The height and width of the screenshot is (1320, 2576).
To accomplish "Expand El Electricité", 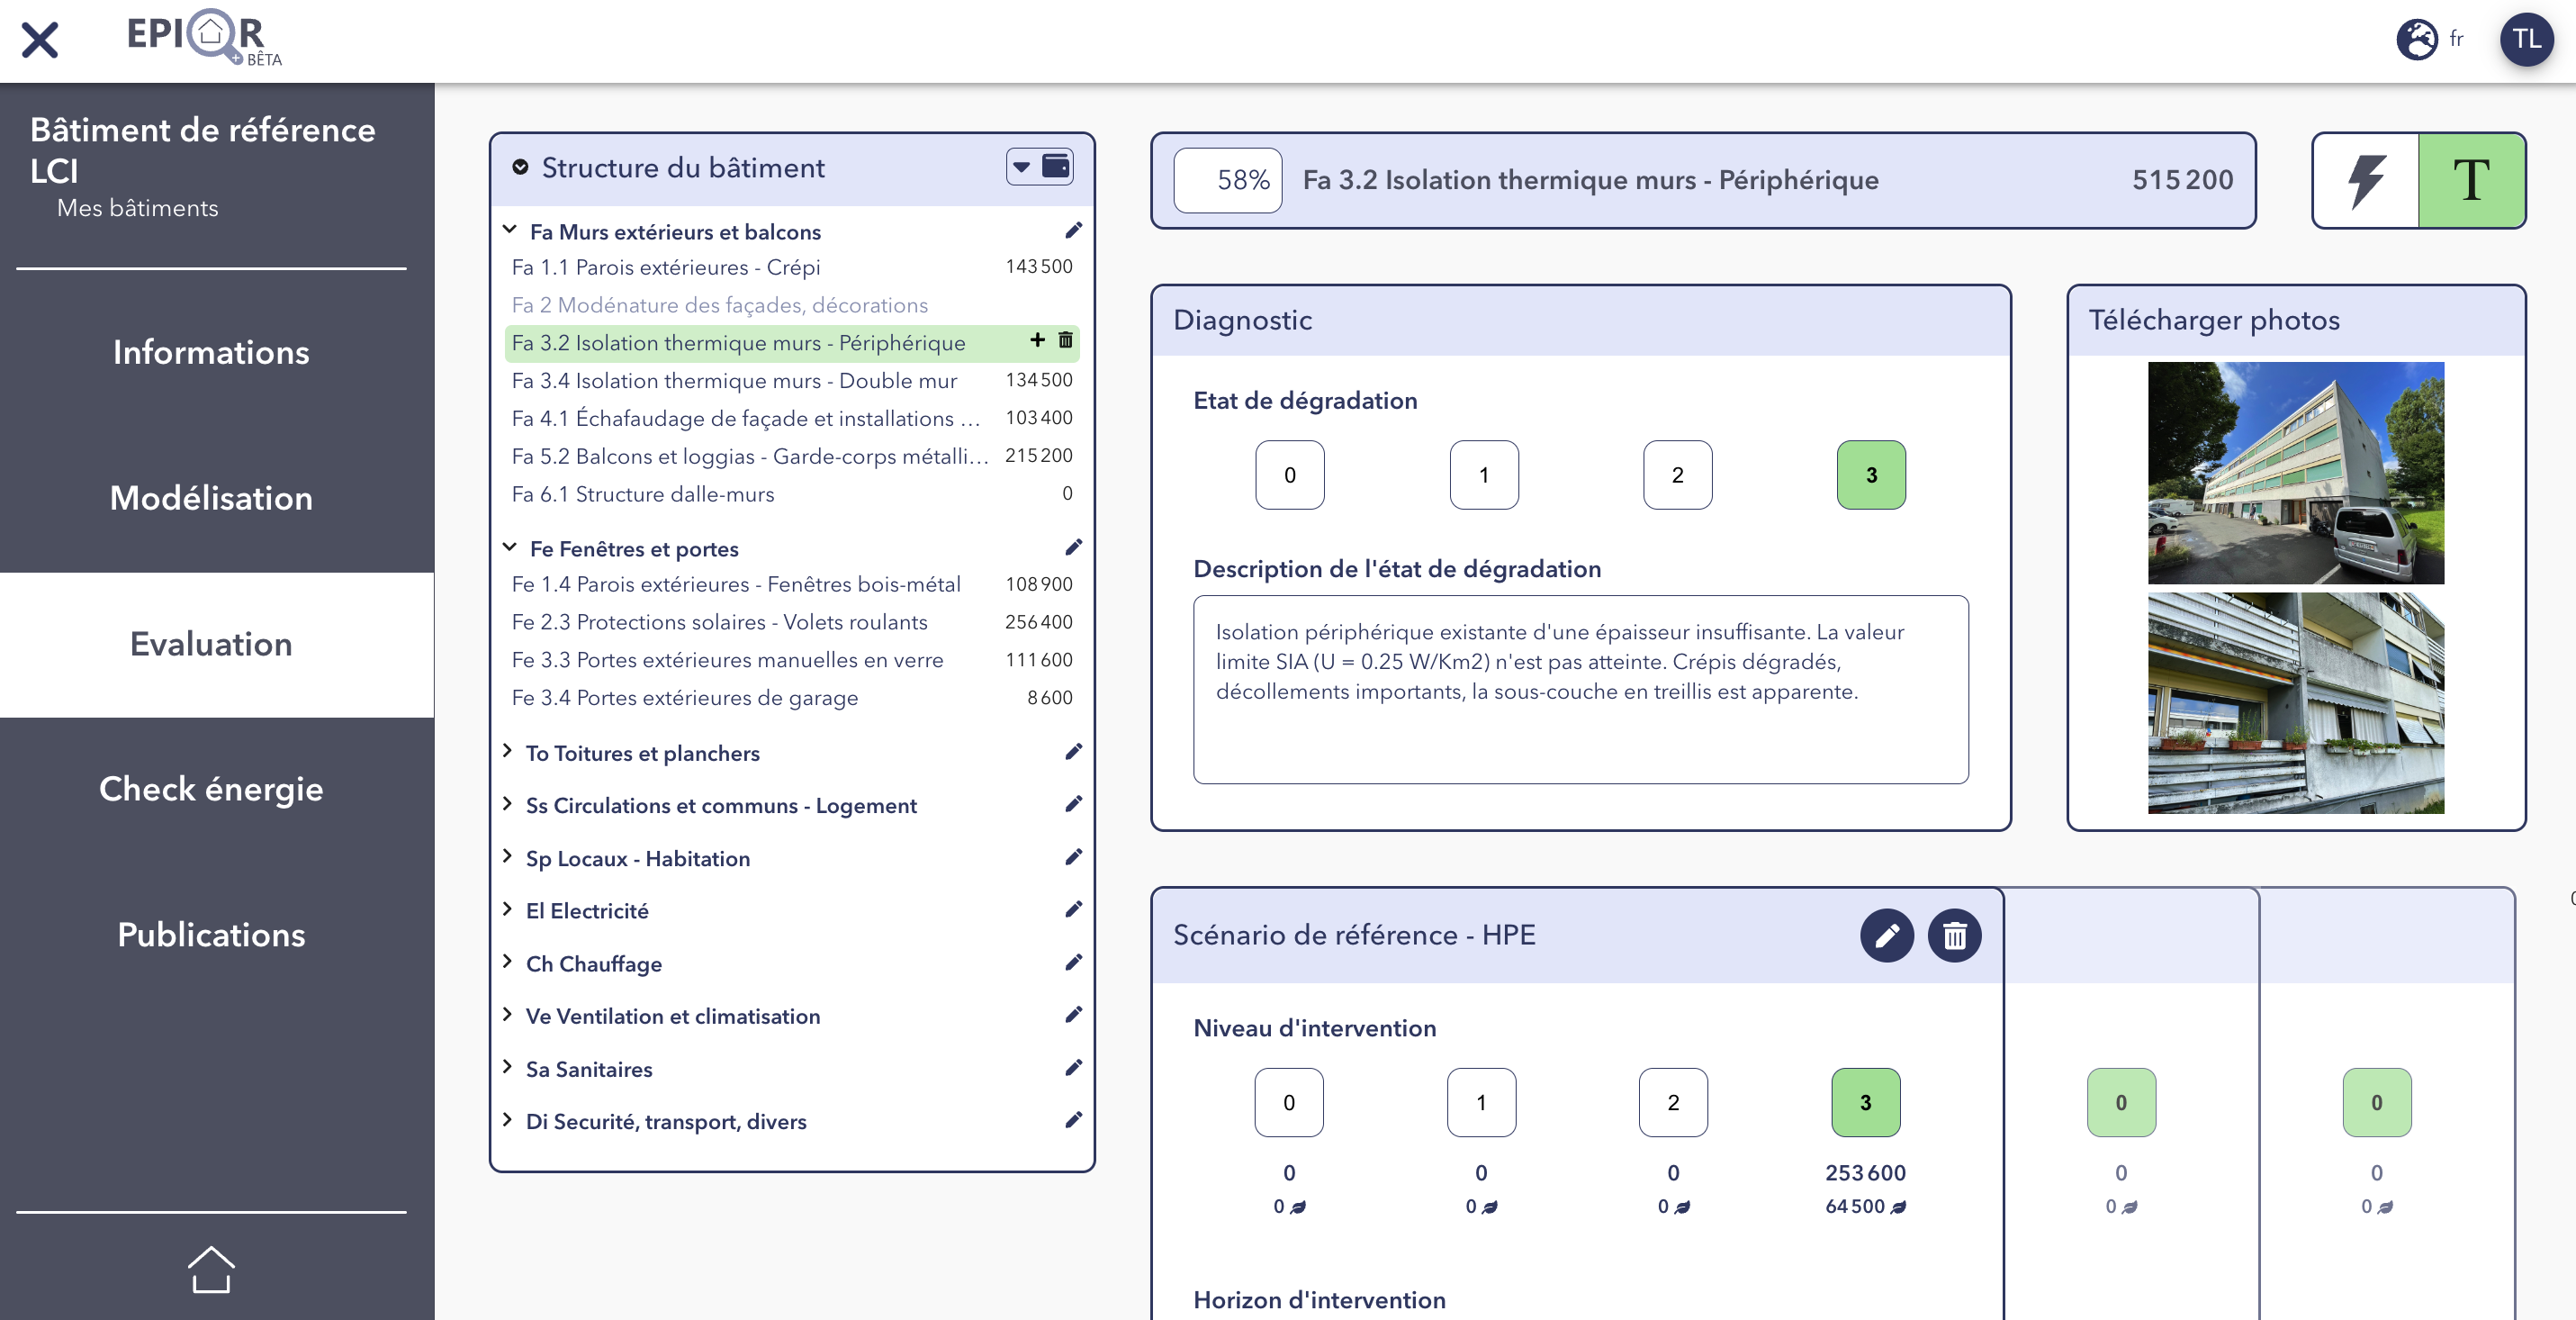I will (x=507, y=909).
